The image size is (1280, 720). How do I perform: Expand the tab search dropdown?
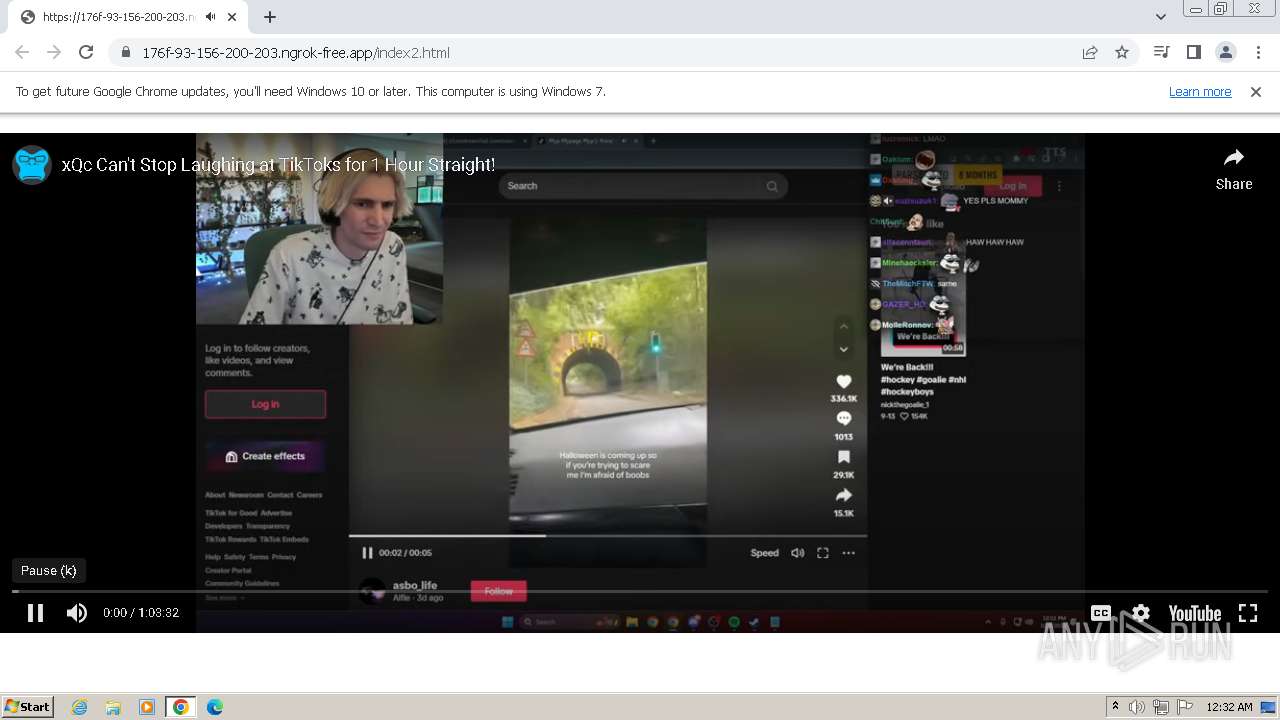click(1160, 17)
